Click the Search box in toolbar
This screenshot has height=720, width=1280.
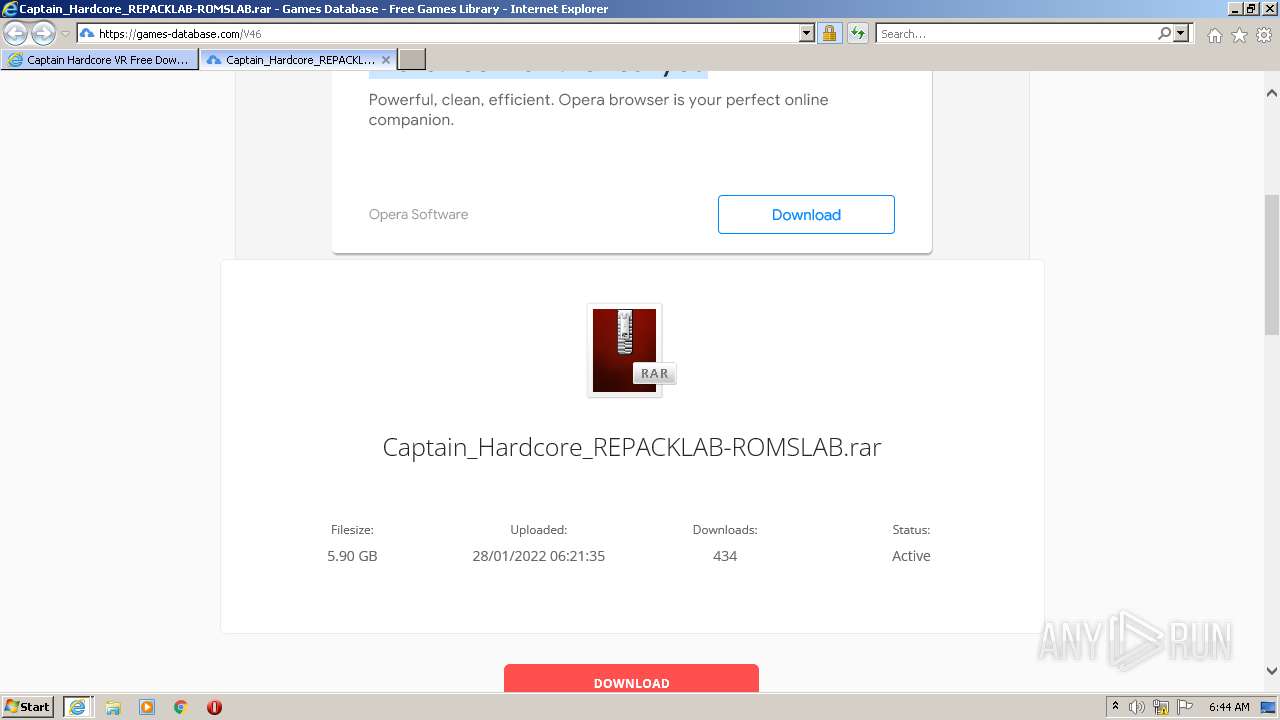[x=1016, y=34]
